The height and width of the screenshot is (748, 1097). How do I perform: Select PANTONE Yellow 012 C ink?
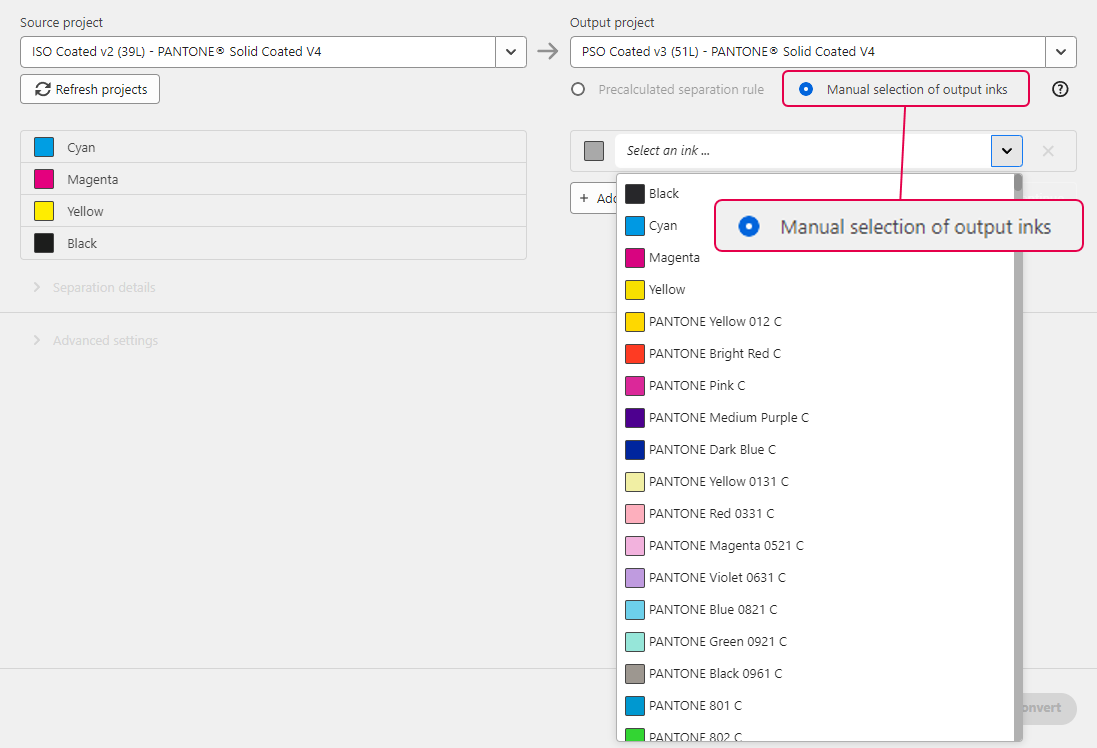(816, 322)
